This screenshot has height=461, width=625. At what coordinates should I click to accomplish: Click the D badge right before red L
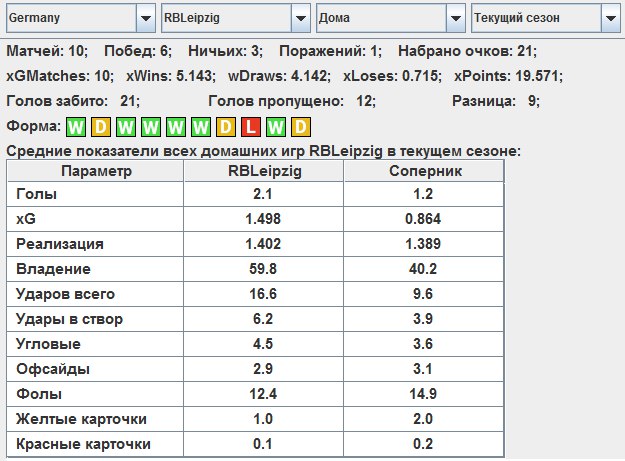click(226, 127)
